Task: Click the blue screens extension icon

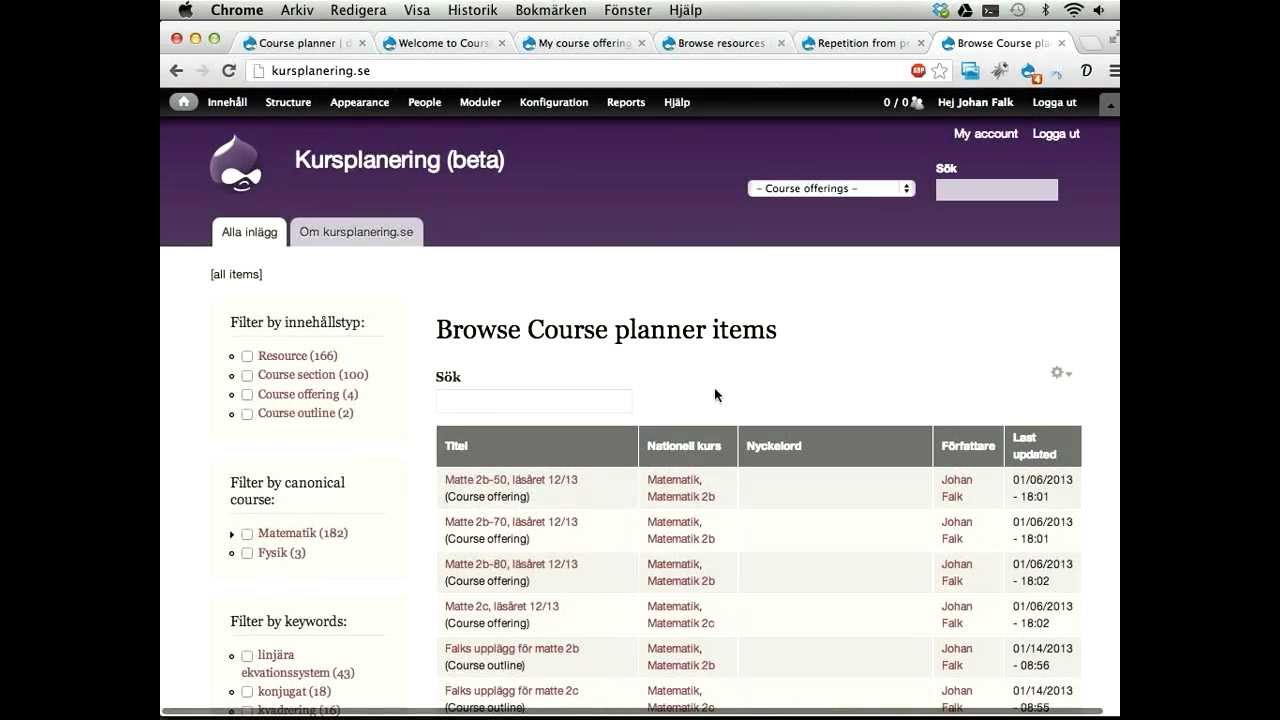Action: (970, 71)
